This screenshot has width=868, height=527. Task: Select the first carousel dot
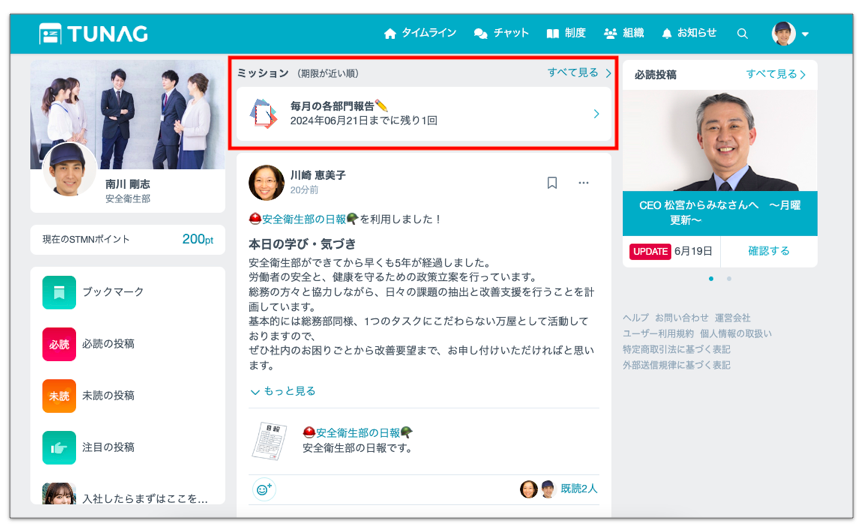click(711, 278)
